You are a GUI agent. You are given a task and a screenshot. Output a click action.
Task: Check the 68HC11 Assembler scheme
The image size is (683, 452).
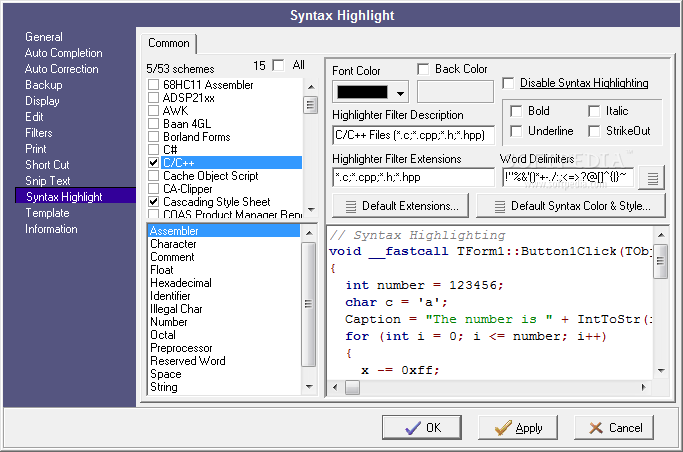pos(153,84)
